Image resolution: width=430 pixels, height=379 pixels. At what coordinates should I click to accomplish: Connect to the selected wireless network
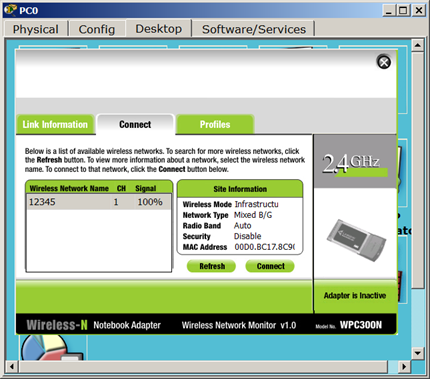tap(270, 266)
